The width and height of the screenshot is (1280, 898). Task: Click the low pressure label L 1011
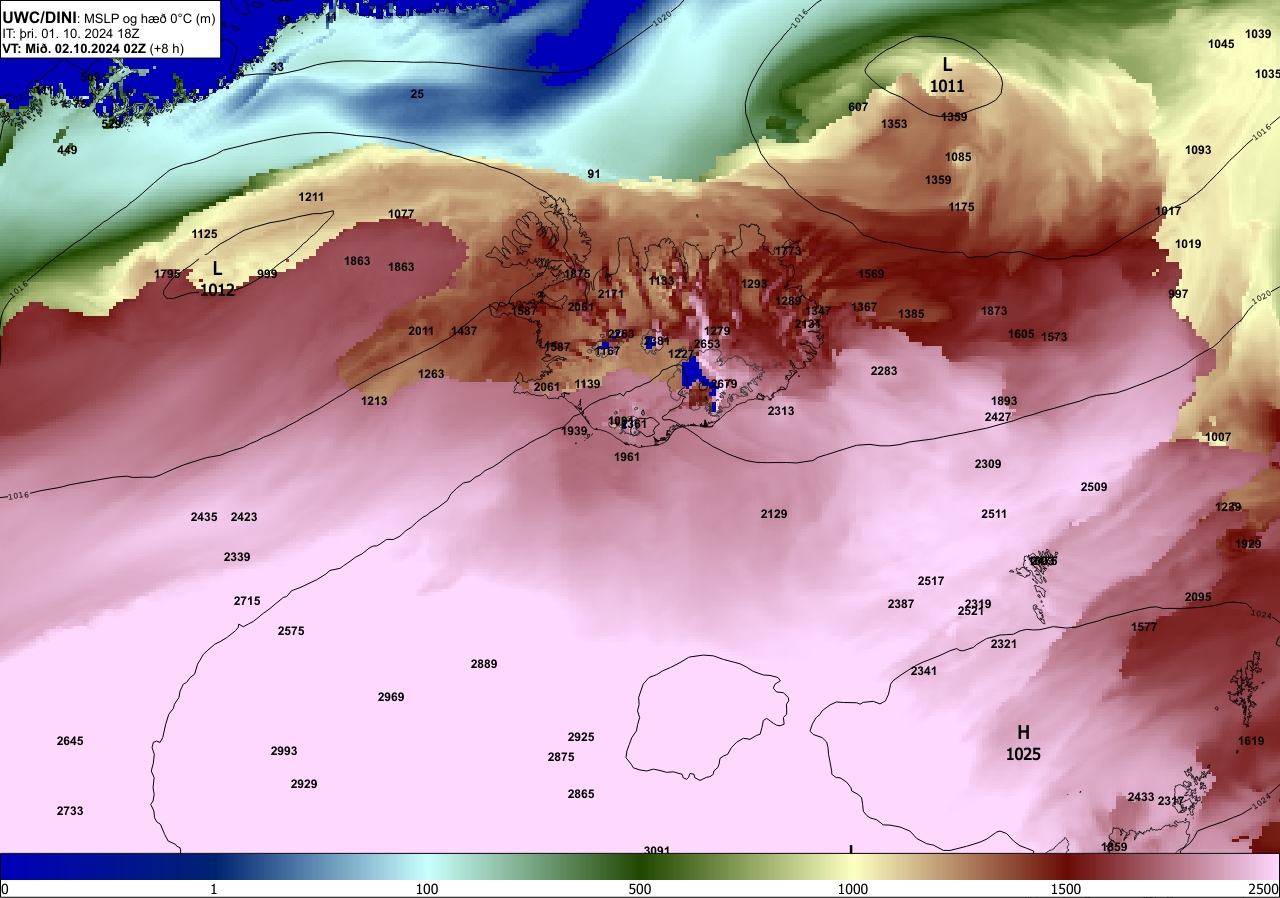click(947, 78)
